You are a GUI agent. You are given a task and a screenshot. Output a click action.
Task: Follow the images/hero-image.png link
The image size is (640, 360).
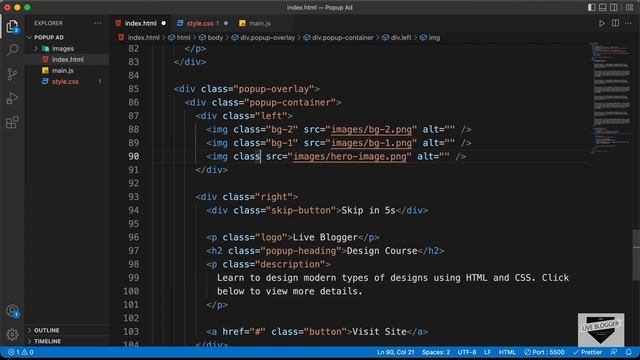pos(350,156)
